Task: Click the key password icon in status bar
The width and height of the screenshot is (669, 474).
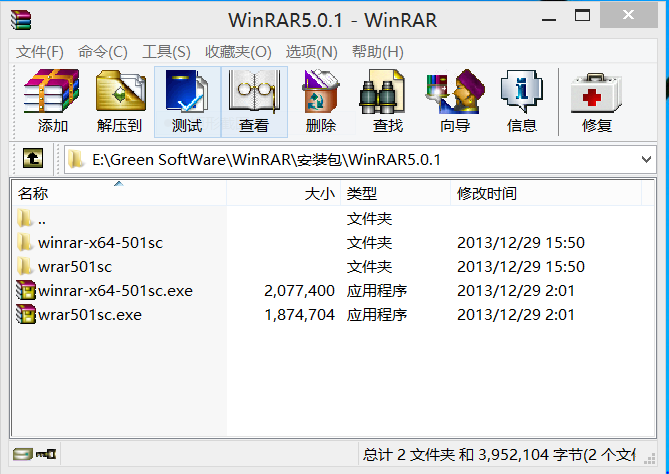Action: tap(46, 454)
